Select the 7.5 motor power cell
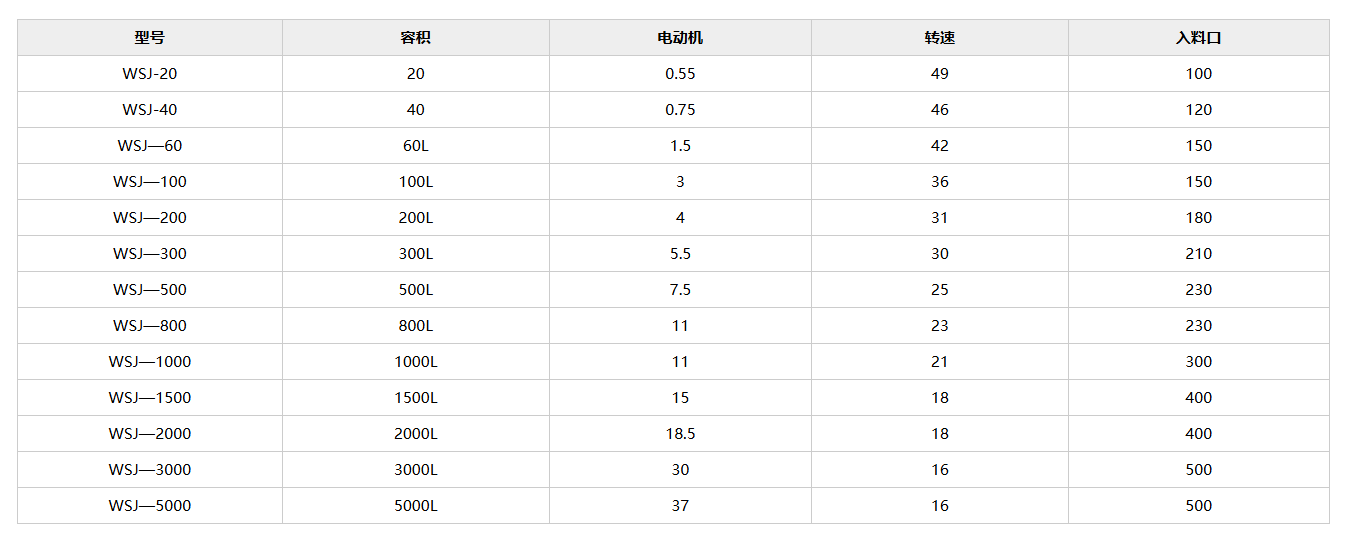Viewport: 1352px width, 539px height. coord(680,290)
